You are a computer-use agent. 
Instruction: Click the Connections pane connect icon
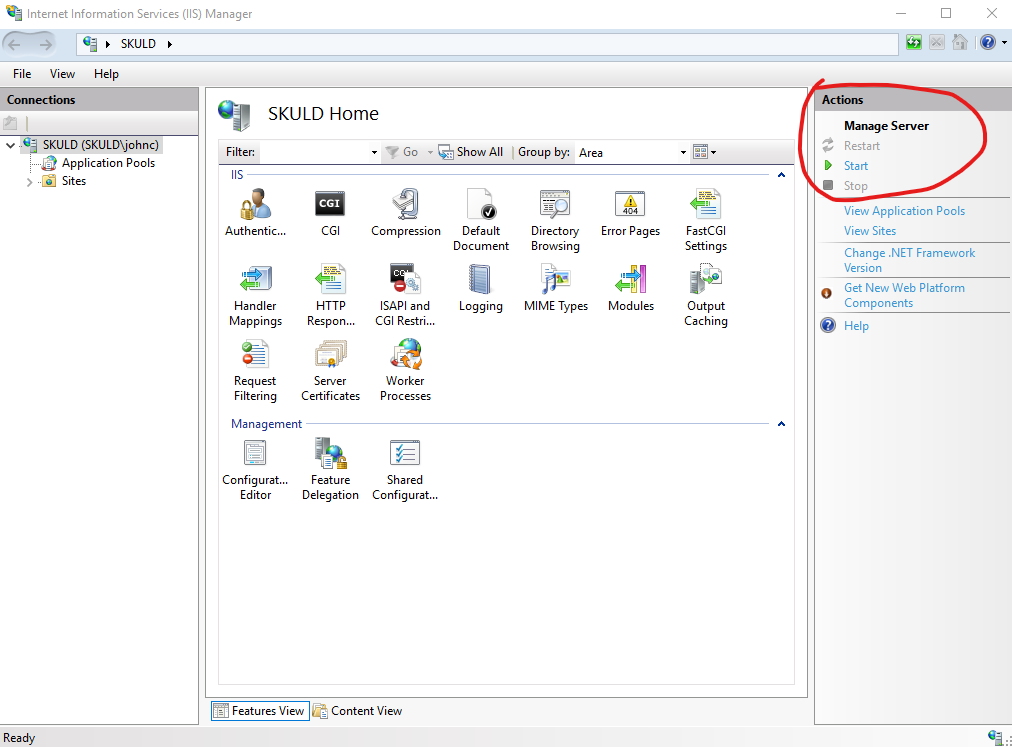pos(10,123)
